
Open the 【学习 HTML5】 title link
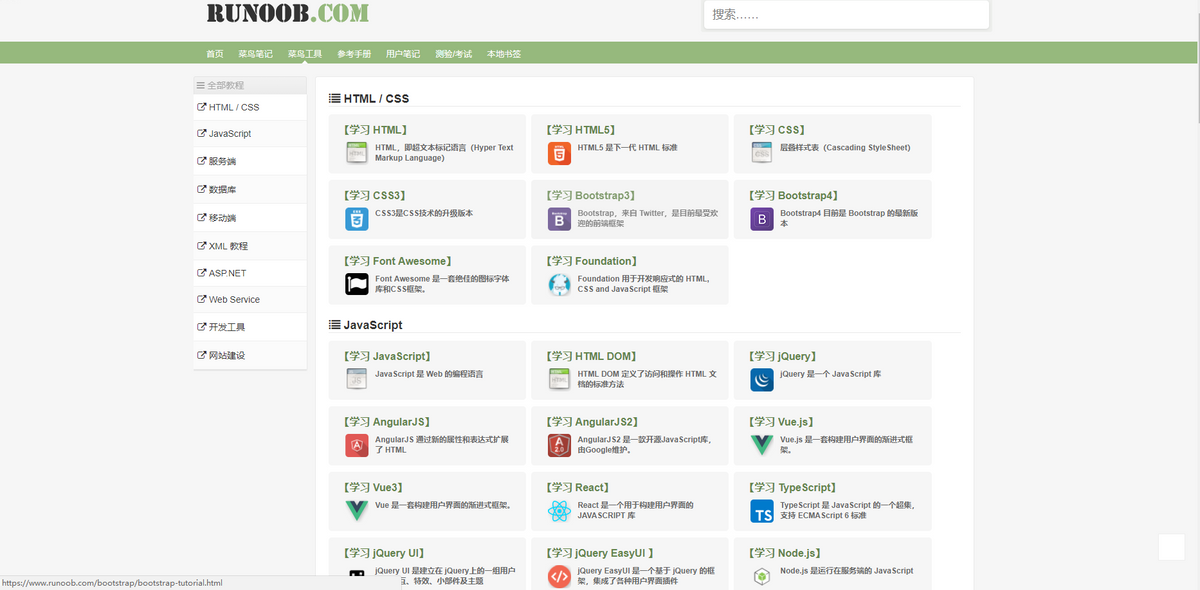pos(582,130)
